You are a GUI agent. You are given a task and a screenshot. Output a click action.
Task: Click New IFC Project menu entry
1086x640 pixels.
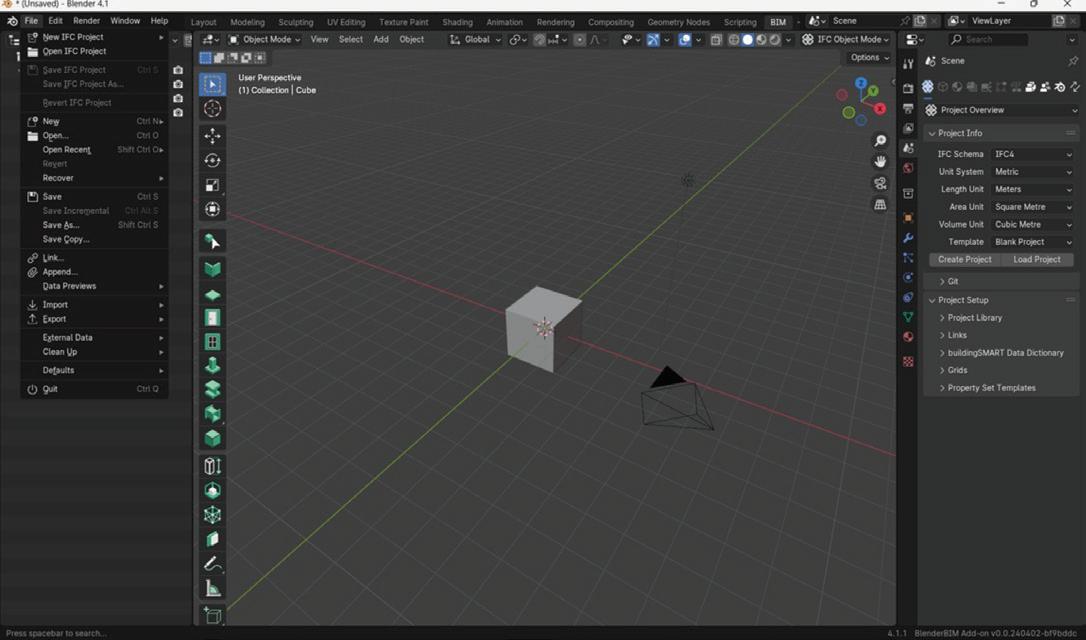point(95,37)
